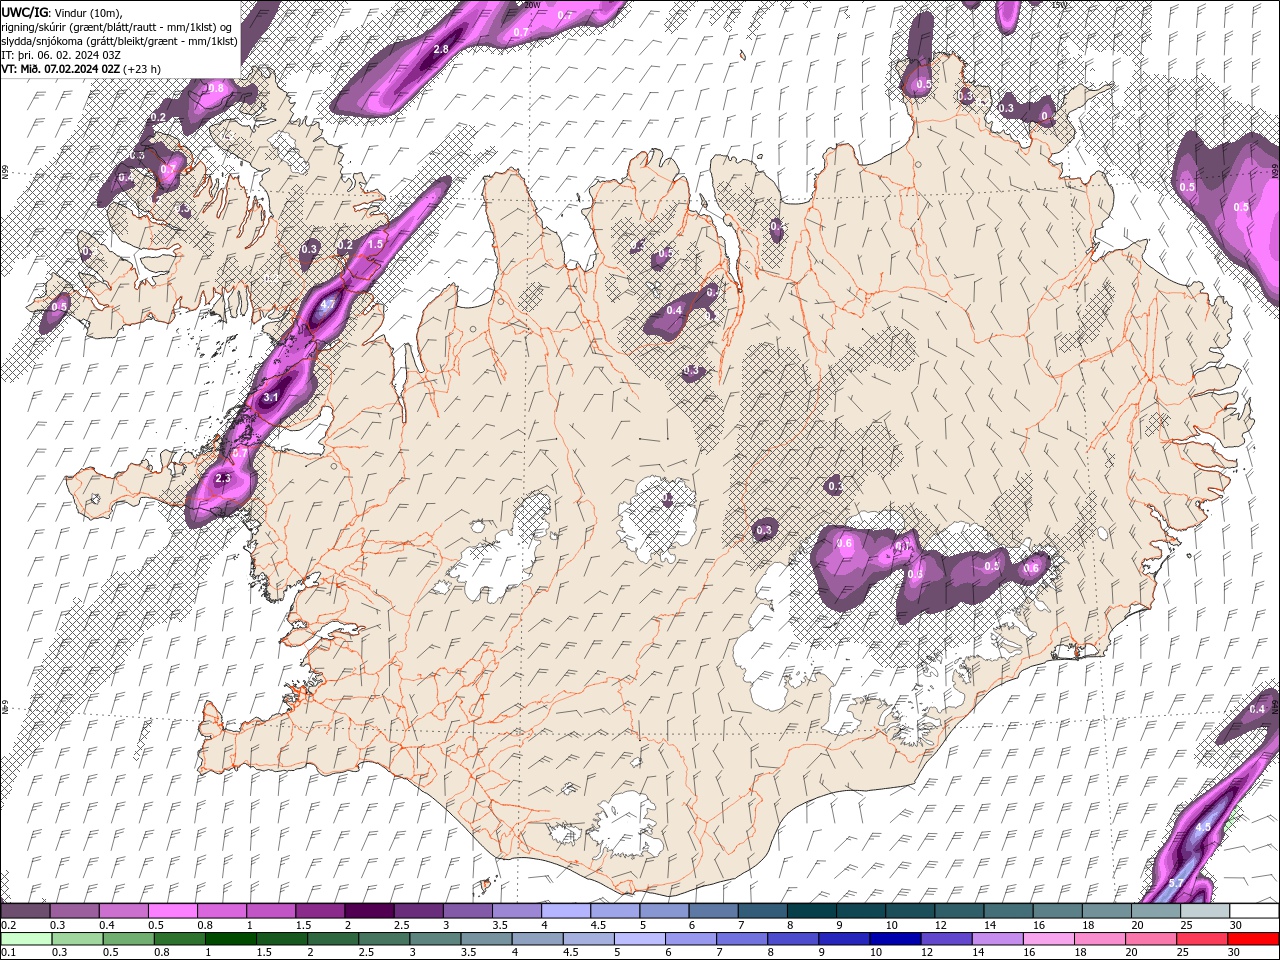Click the 5.7 value label offshore
The height and width of the screenshot is (960, 1280).
1176,883
